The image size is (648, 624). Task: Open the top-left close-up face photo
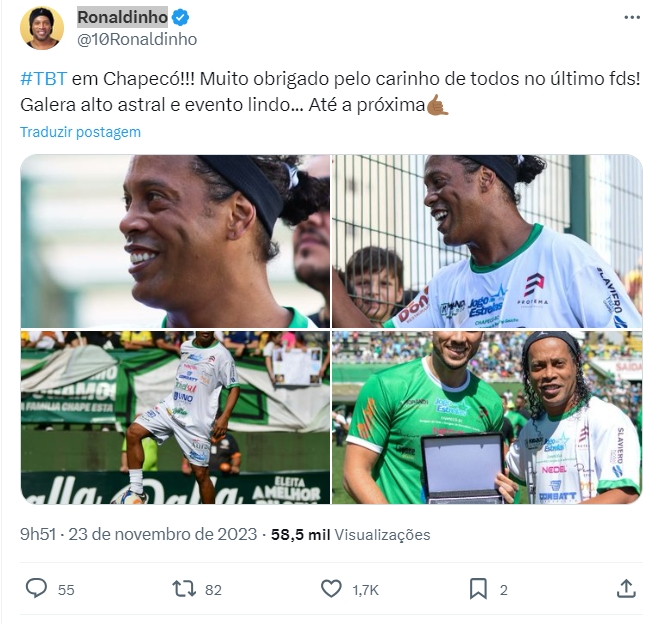[x=175, y=241]
